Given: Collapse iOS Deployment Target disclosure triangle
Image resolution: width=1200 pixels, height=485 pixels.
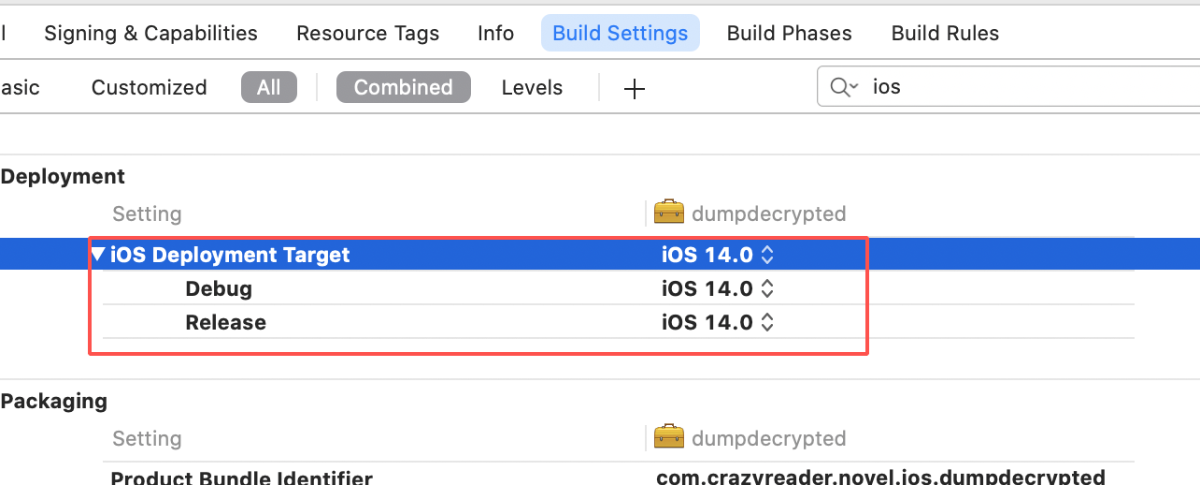Looking at the screenshot, I should (97, 255).
